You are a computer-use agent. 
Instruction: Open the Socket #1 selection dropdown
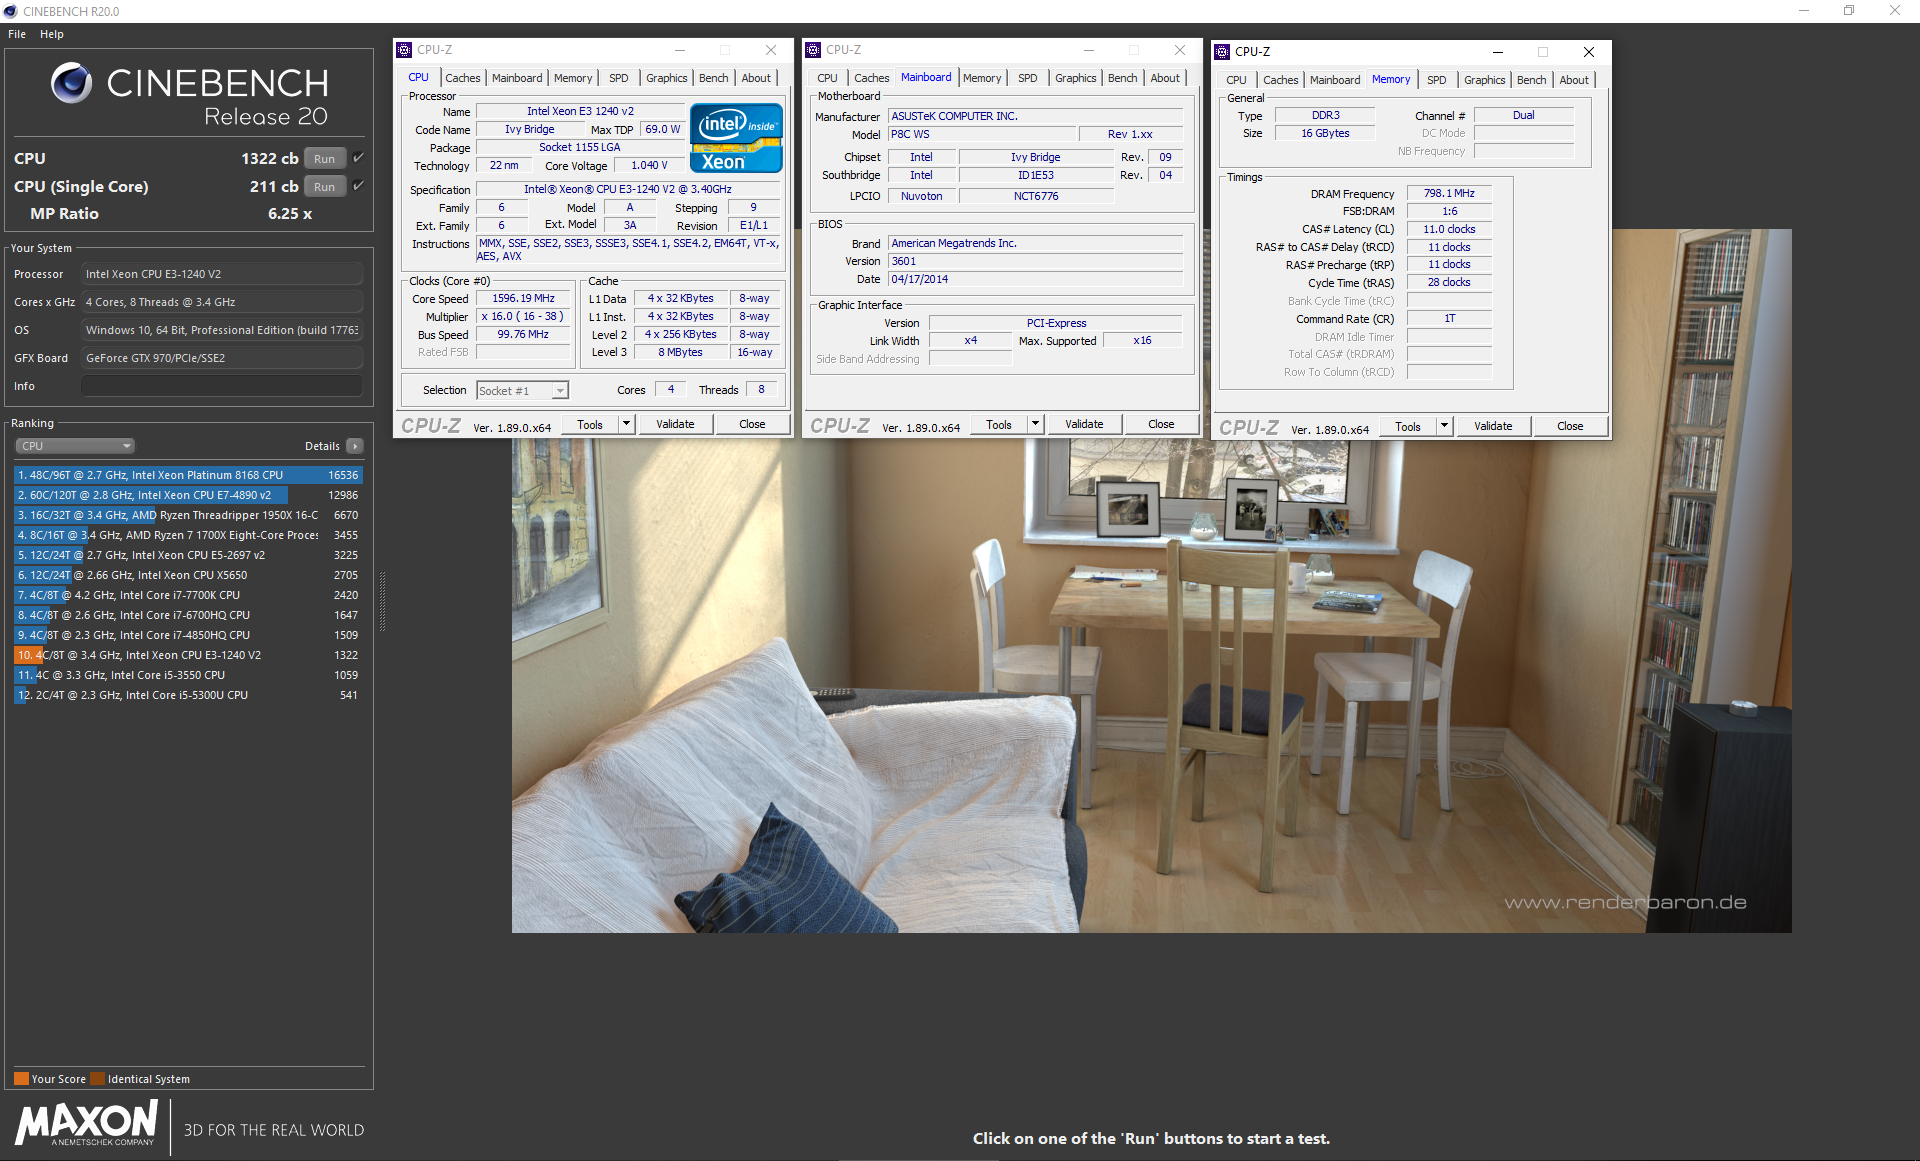[522, 391]
